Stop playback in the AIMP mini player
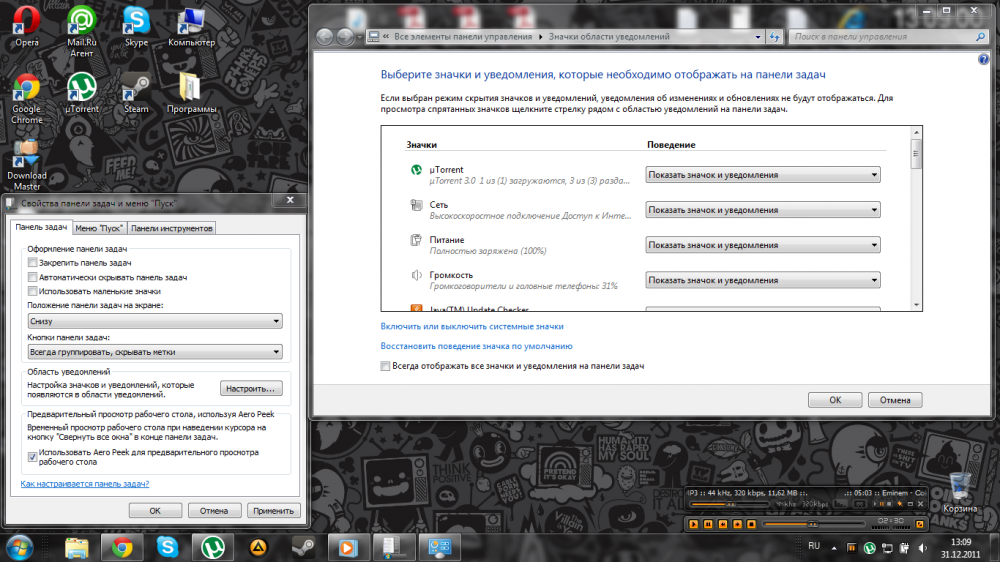The height and width of the screenshot is (562, 1000). (x=751, y=524)
